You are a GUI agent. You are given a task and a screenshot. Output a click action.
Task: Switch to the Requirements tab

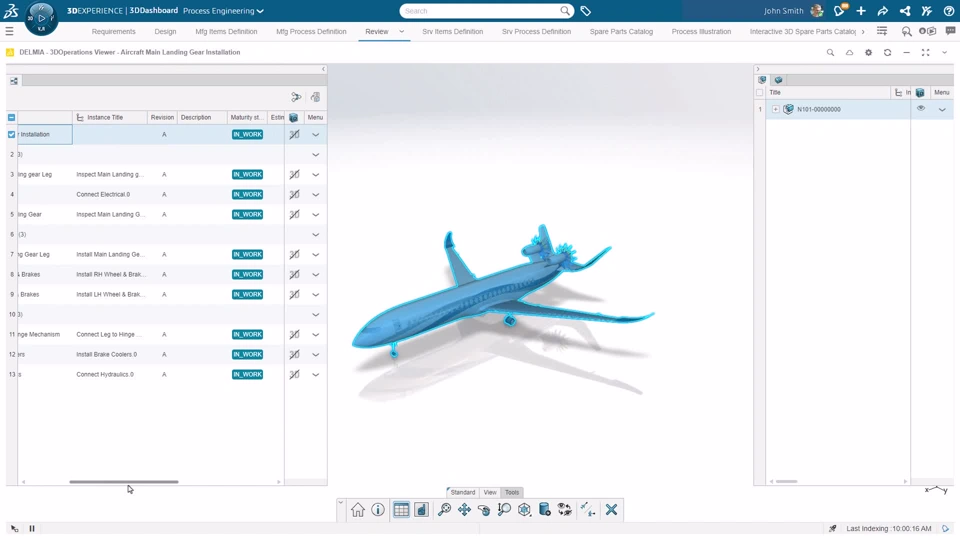click(113, 31)
